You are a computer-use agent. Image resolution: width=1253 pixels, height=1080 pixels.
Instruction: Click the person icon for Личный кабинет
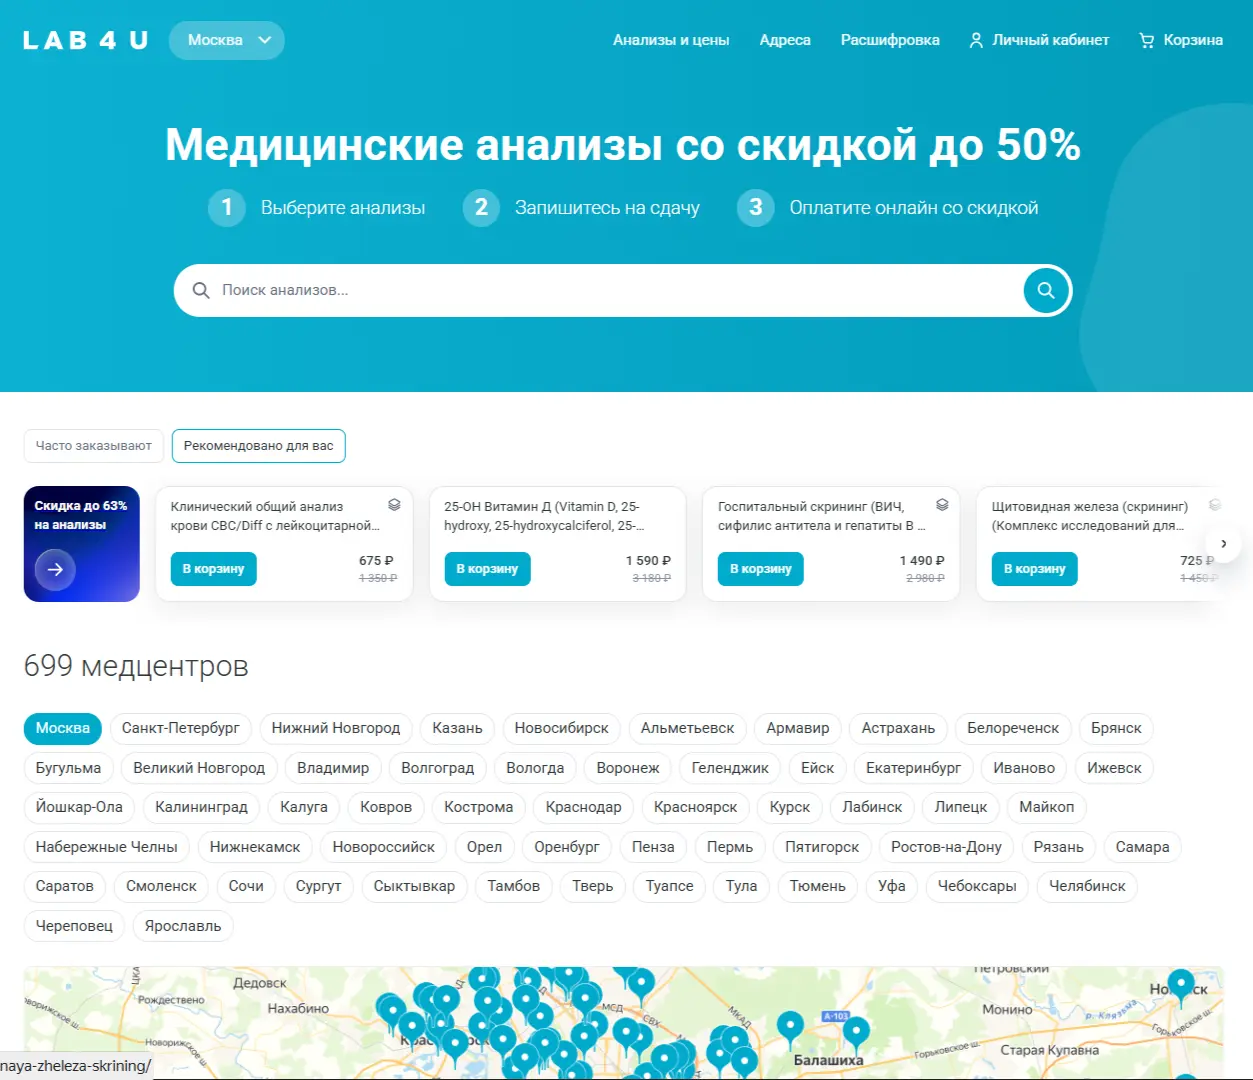click(x=975, y=40)
